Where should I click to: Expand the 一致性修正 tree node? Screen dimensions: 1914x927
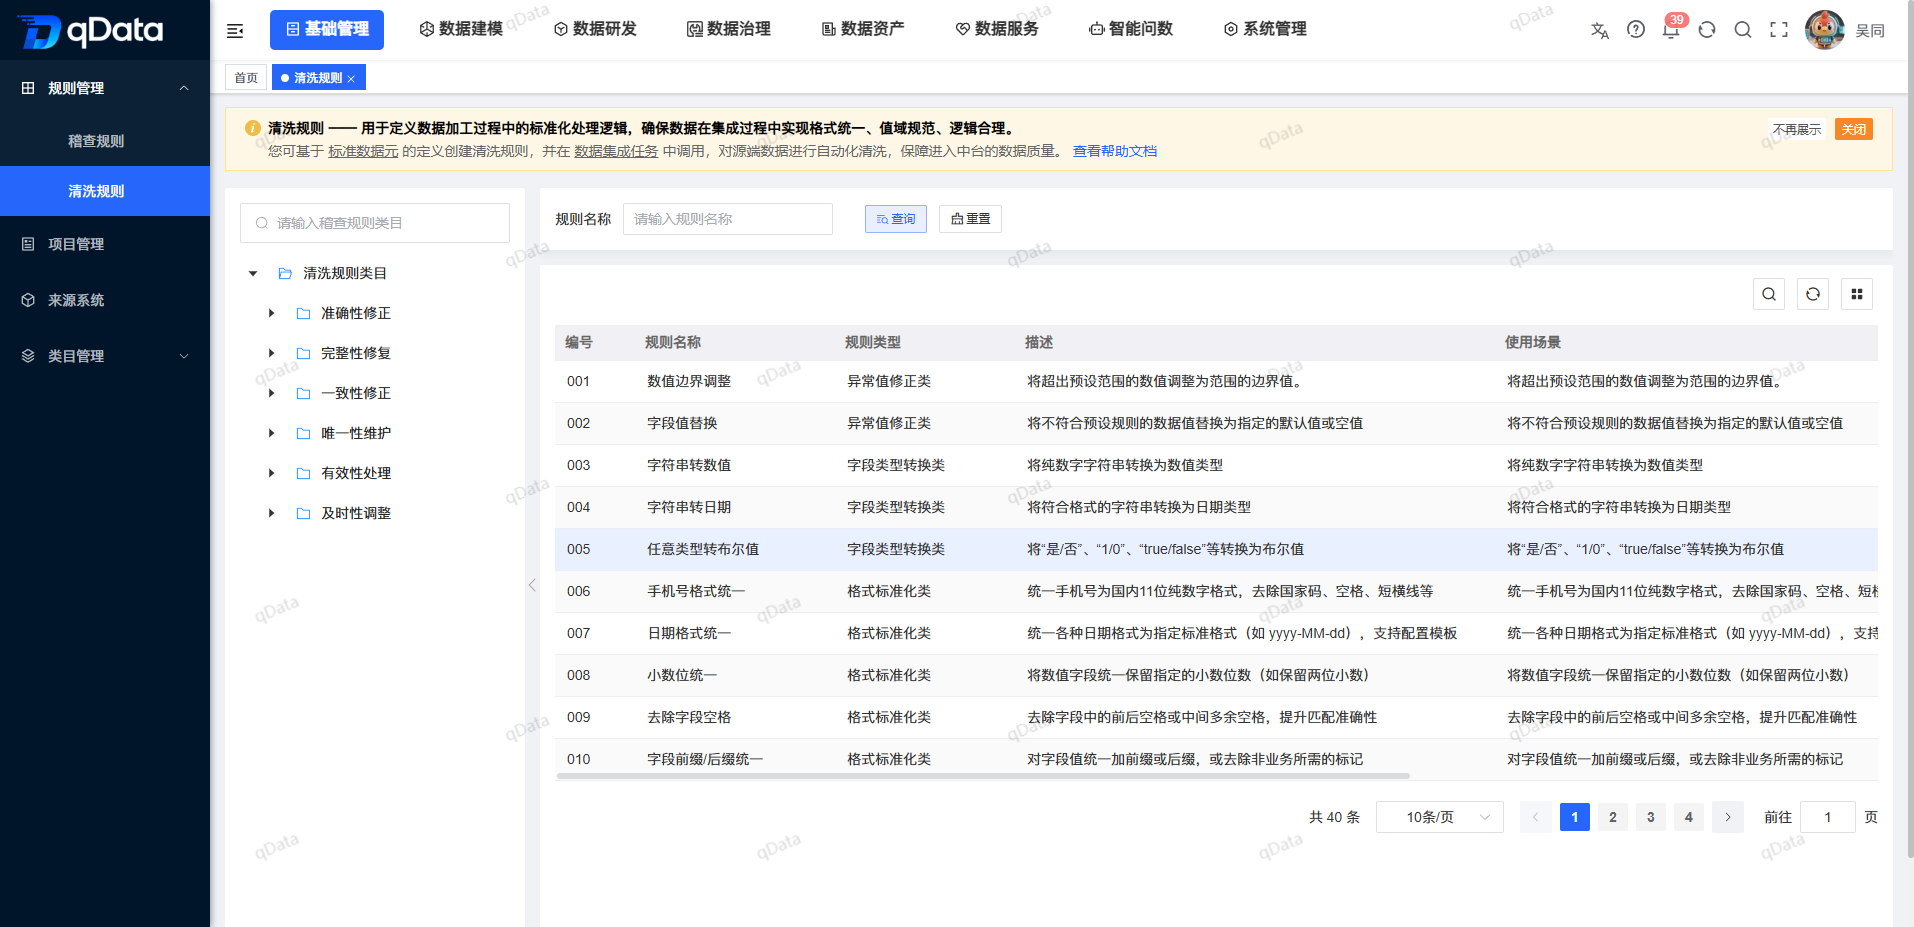click(271, 393)
